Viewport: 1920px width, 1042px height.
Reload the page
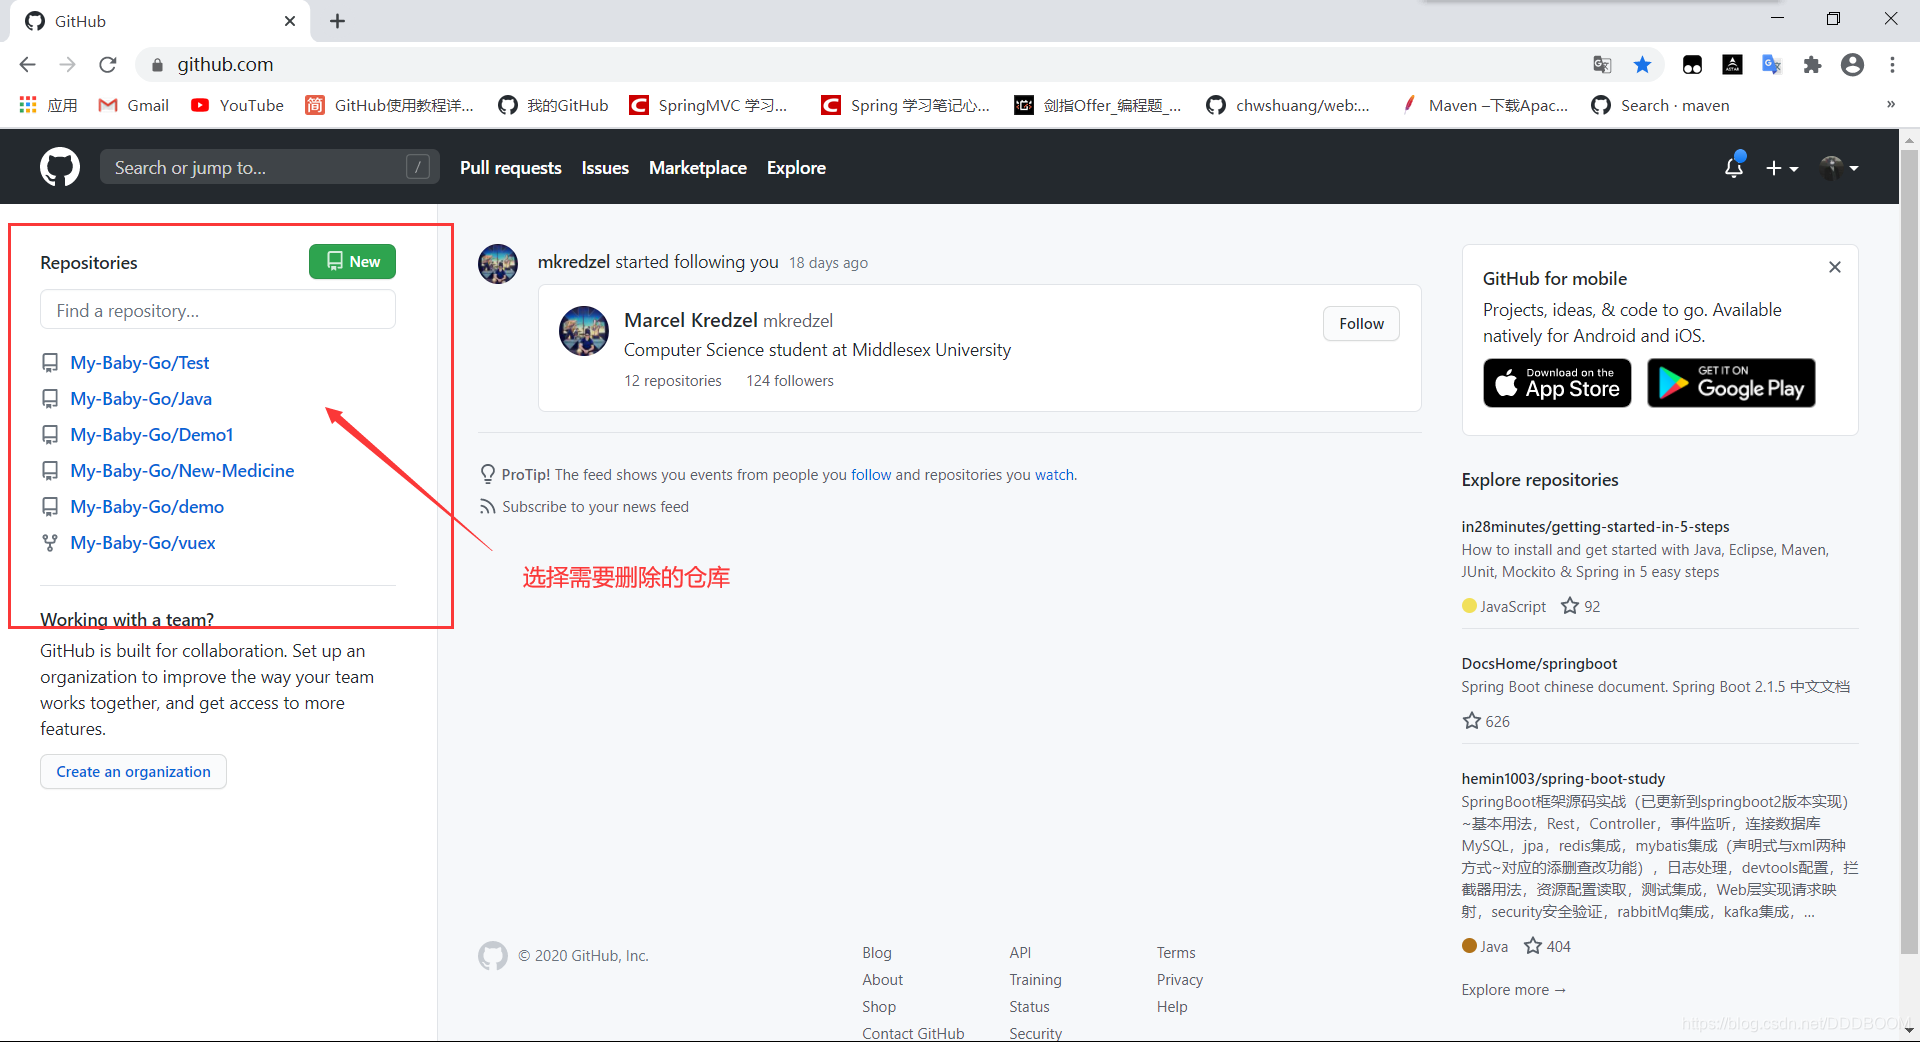coord(108,64)
